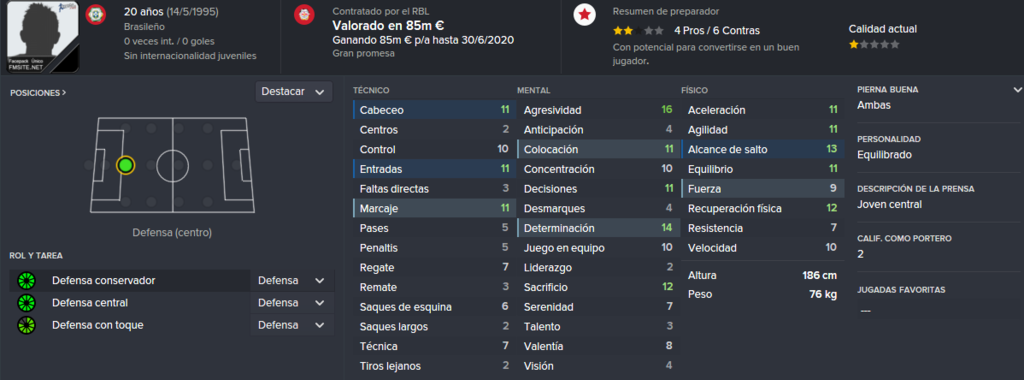Select the highlighted Cabeceo attribute row
The image size is (1024, 380).
pyautogui.click(x=434, y=110)
